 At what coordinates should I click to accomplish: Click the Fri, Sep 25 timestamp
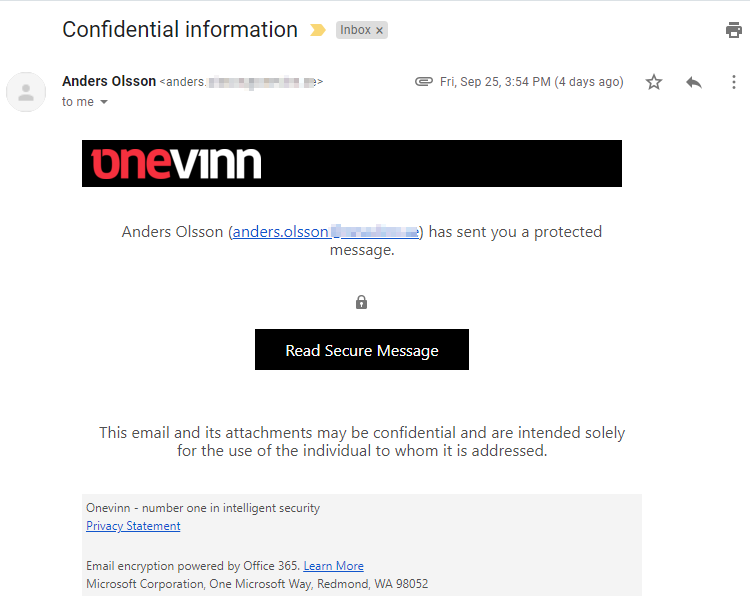click(x=531, y=82)
